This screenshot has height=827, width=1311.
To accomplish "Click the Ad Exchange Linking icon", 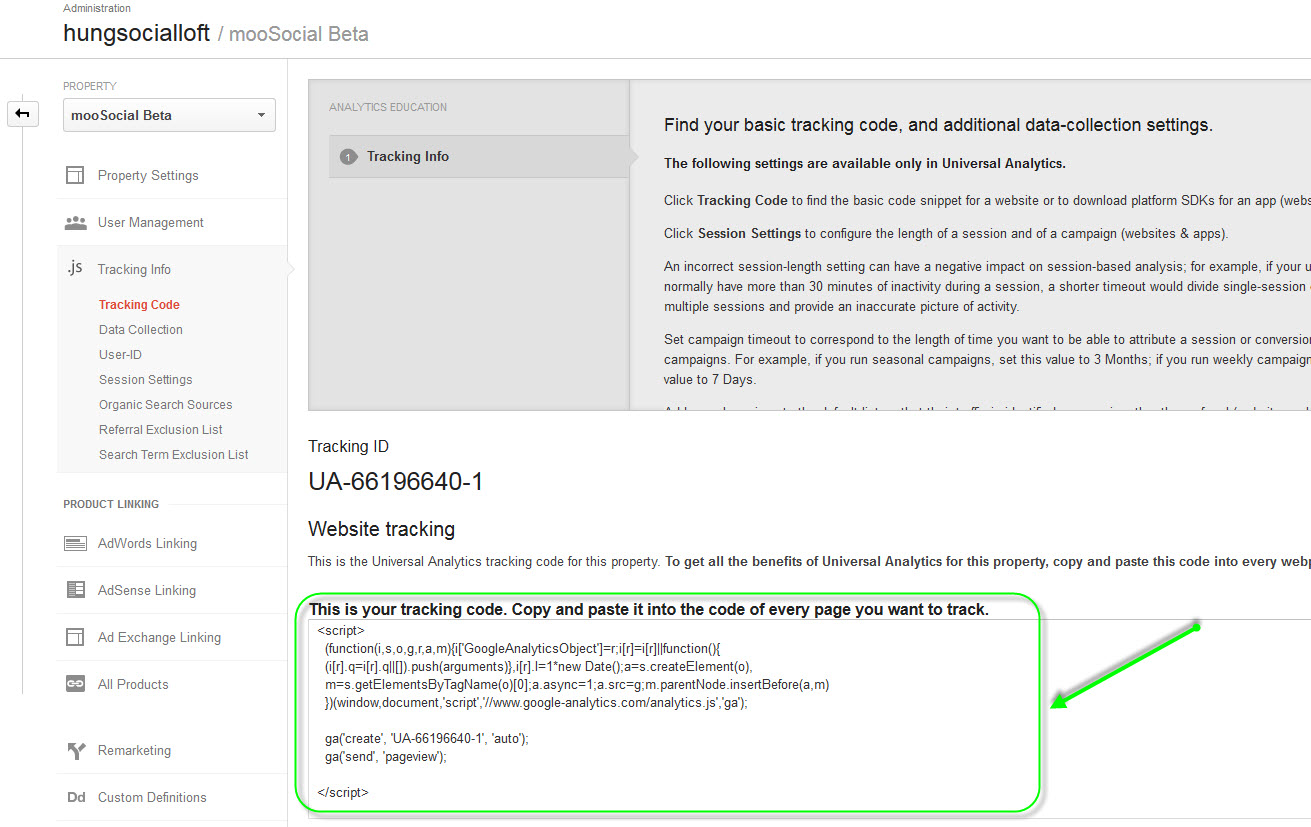I will click(x=75, y=638).
